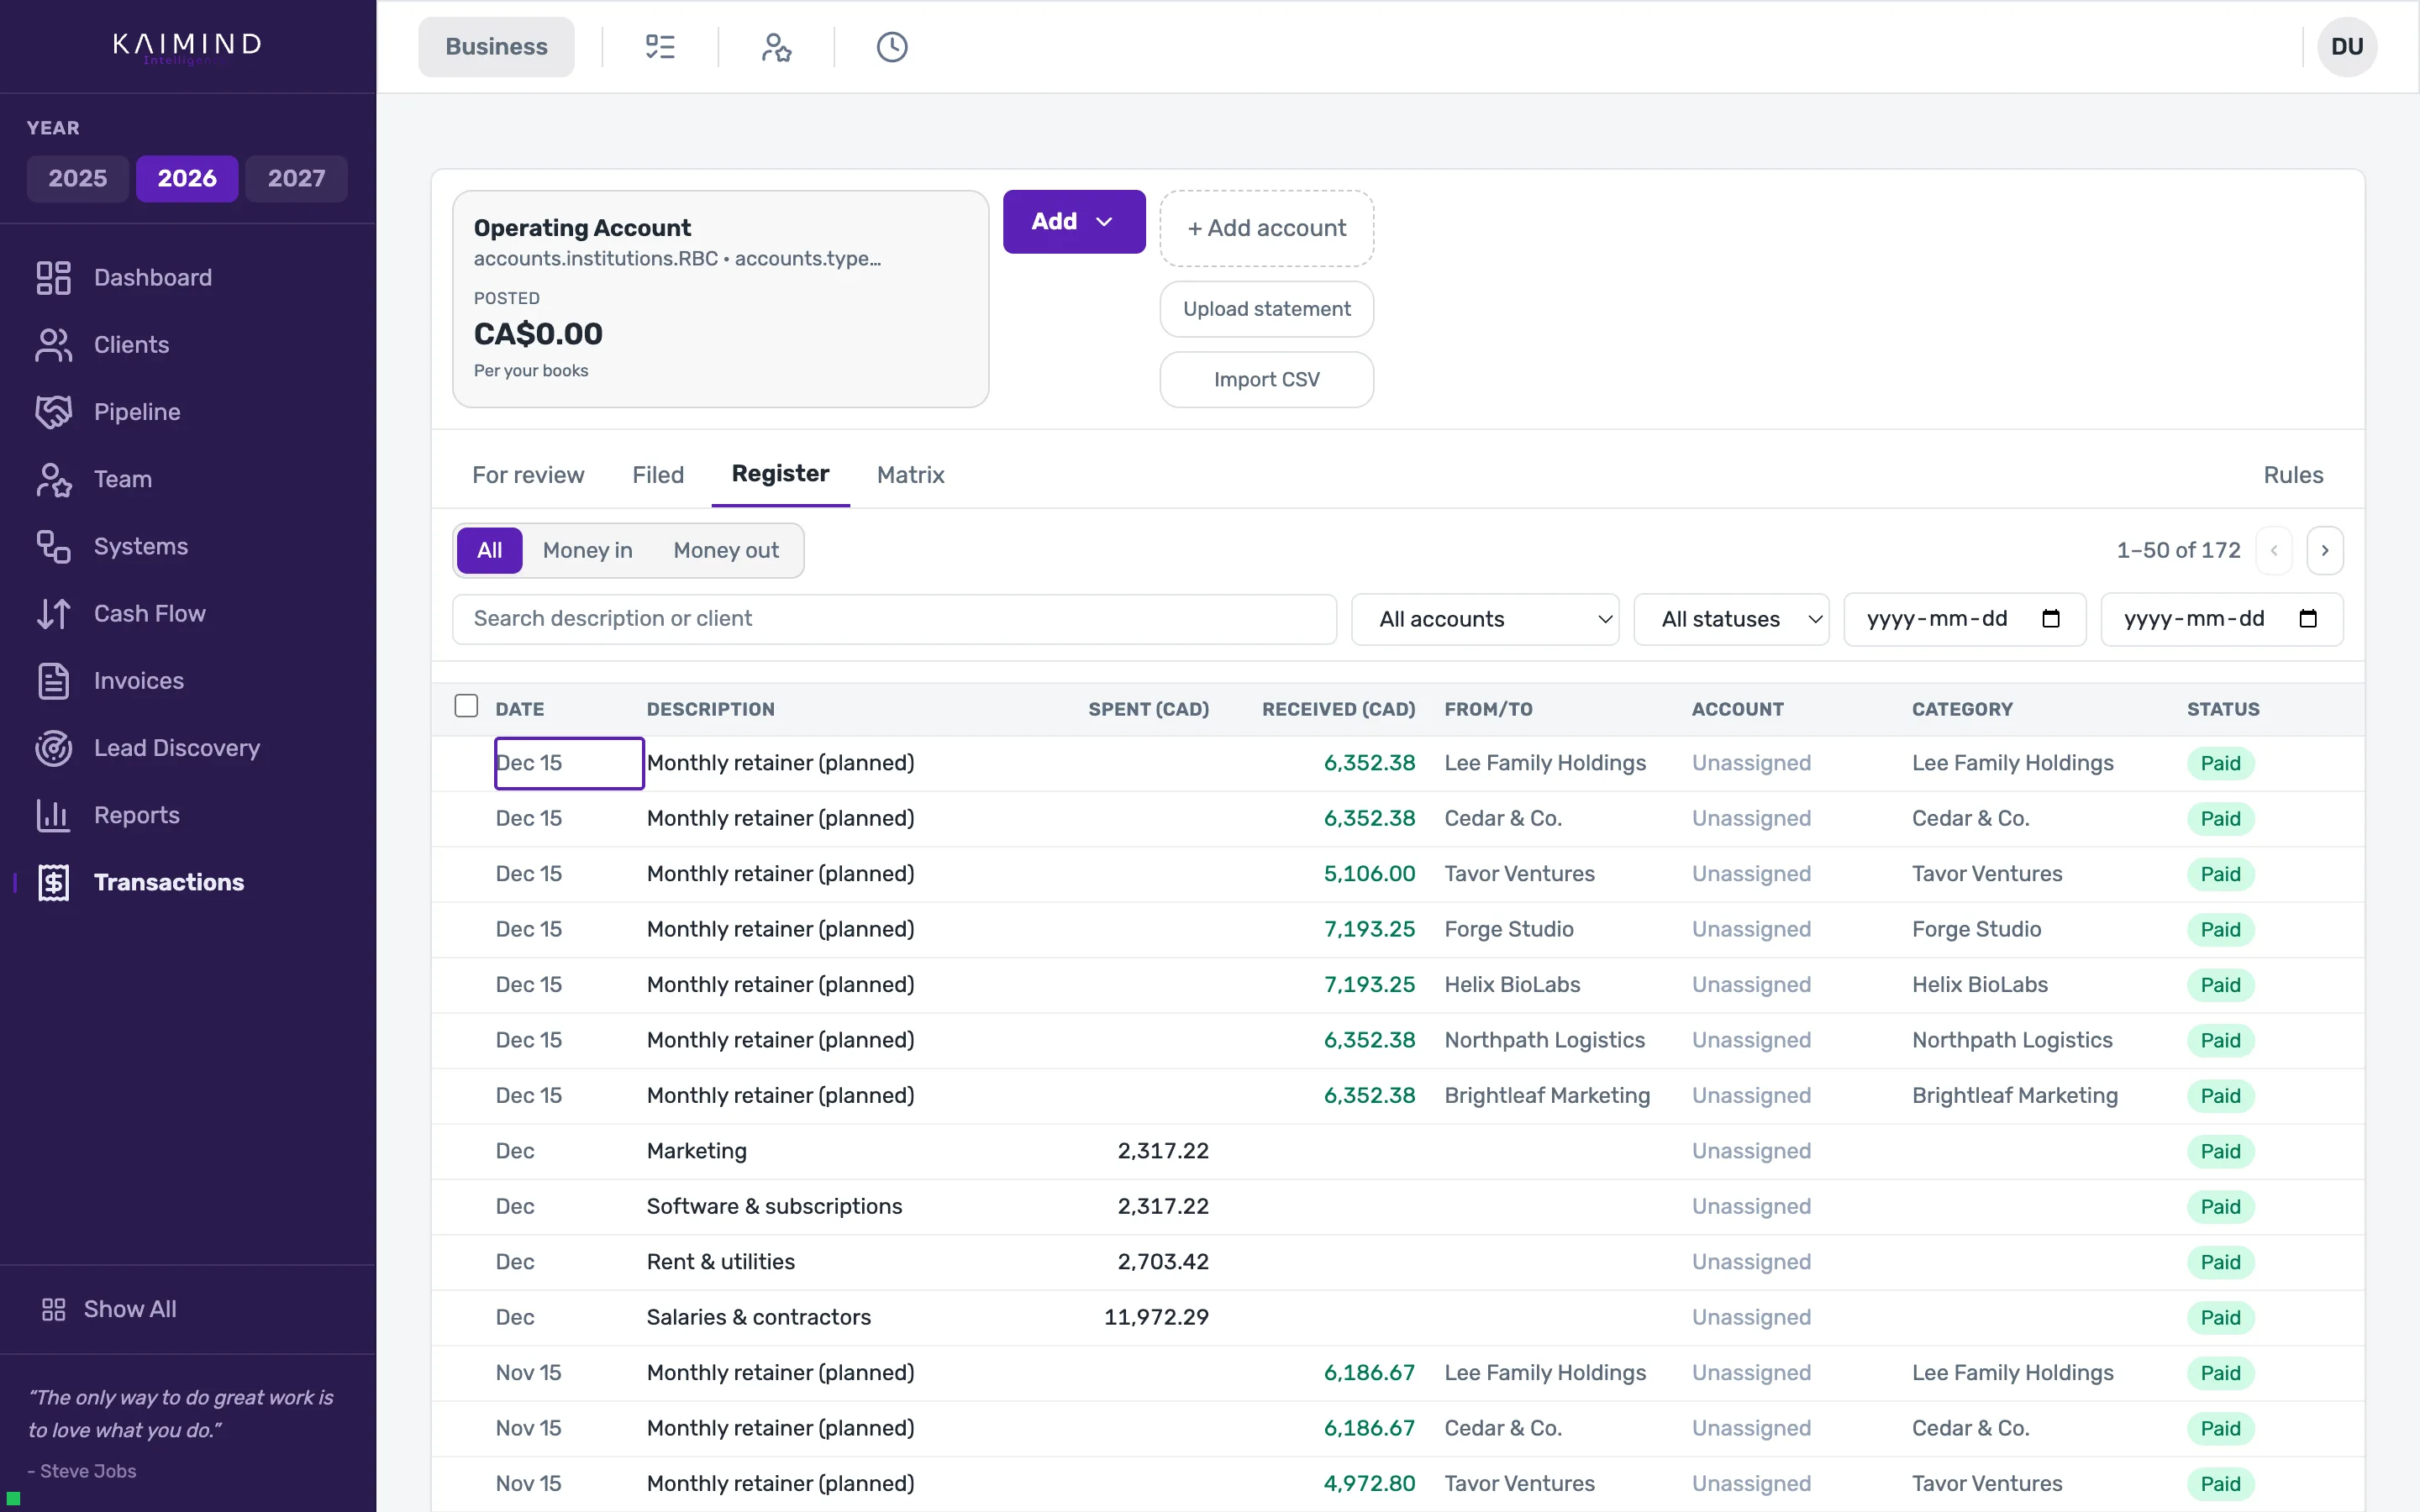Image resolution: width=2420 pixels, height=1512 pixels.
Task: Select year 2025
Action: click(x=78, y=178)
